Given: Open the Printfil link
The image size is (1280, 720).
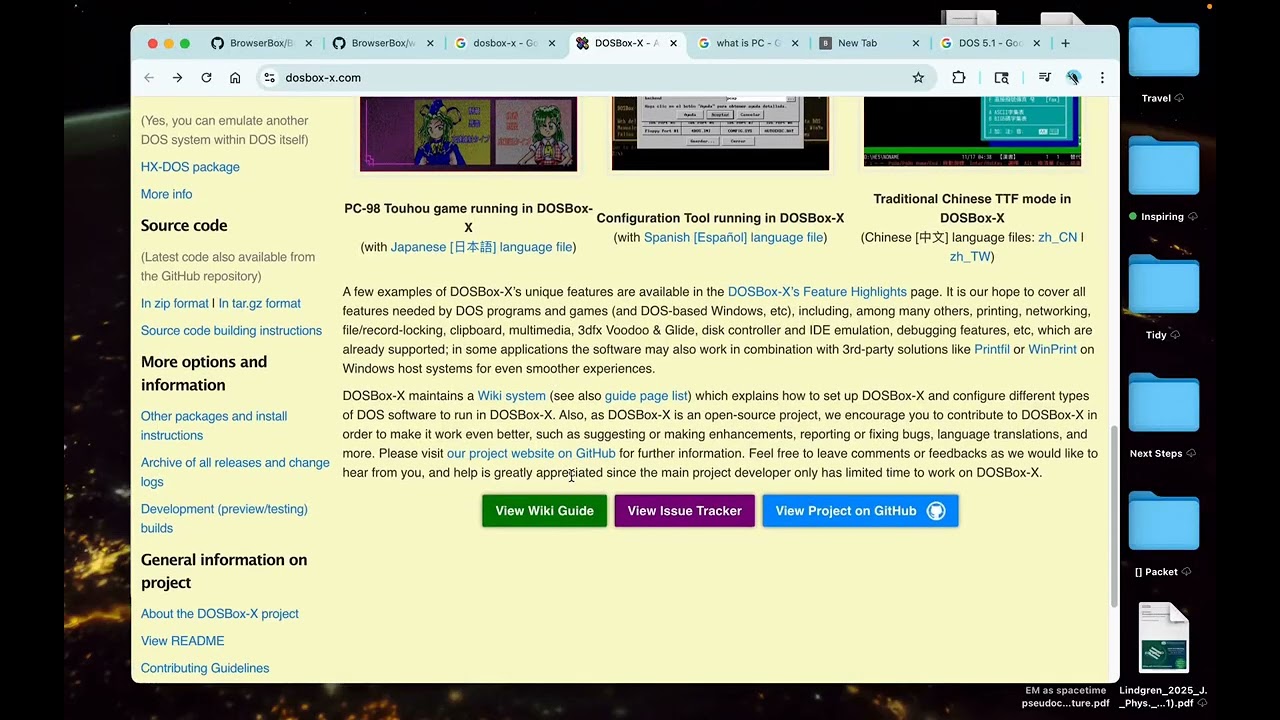Looking at the screenshot, I should click(992, 349).
